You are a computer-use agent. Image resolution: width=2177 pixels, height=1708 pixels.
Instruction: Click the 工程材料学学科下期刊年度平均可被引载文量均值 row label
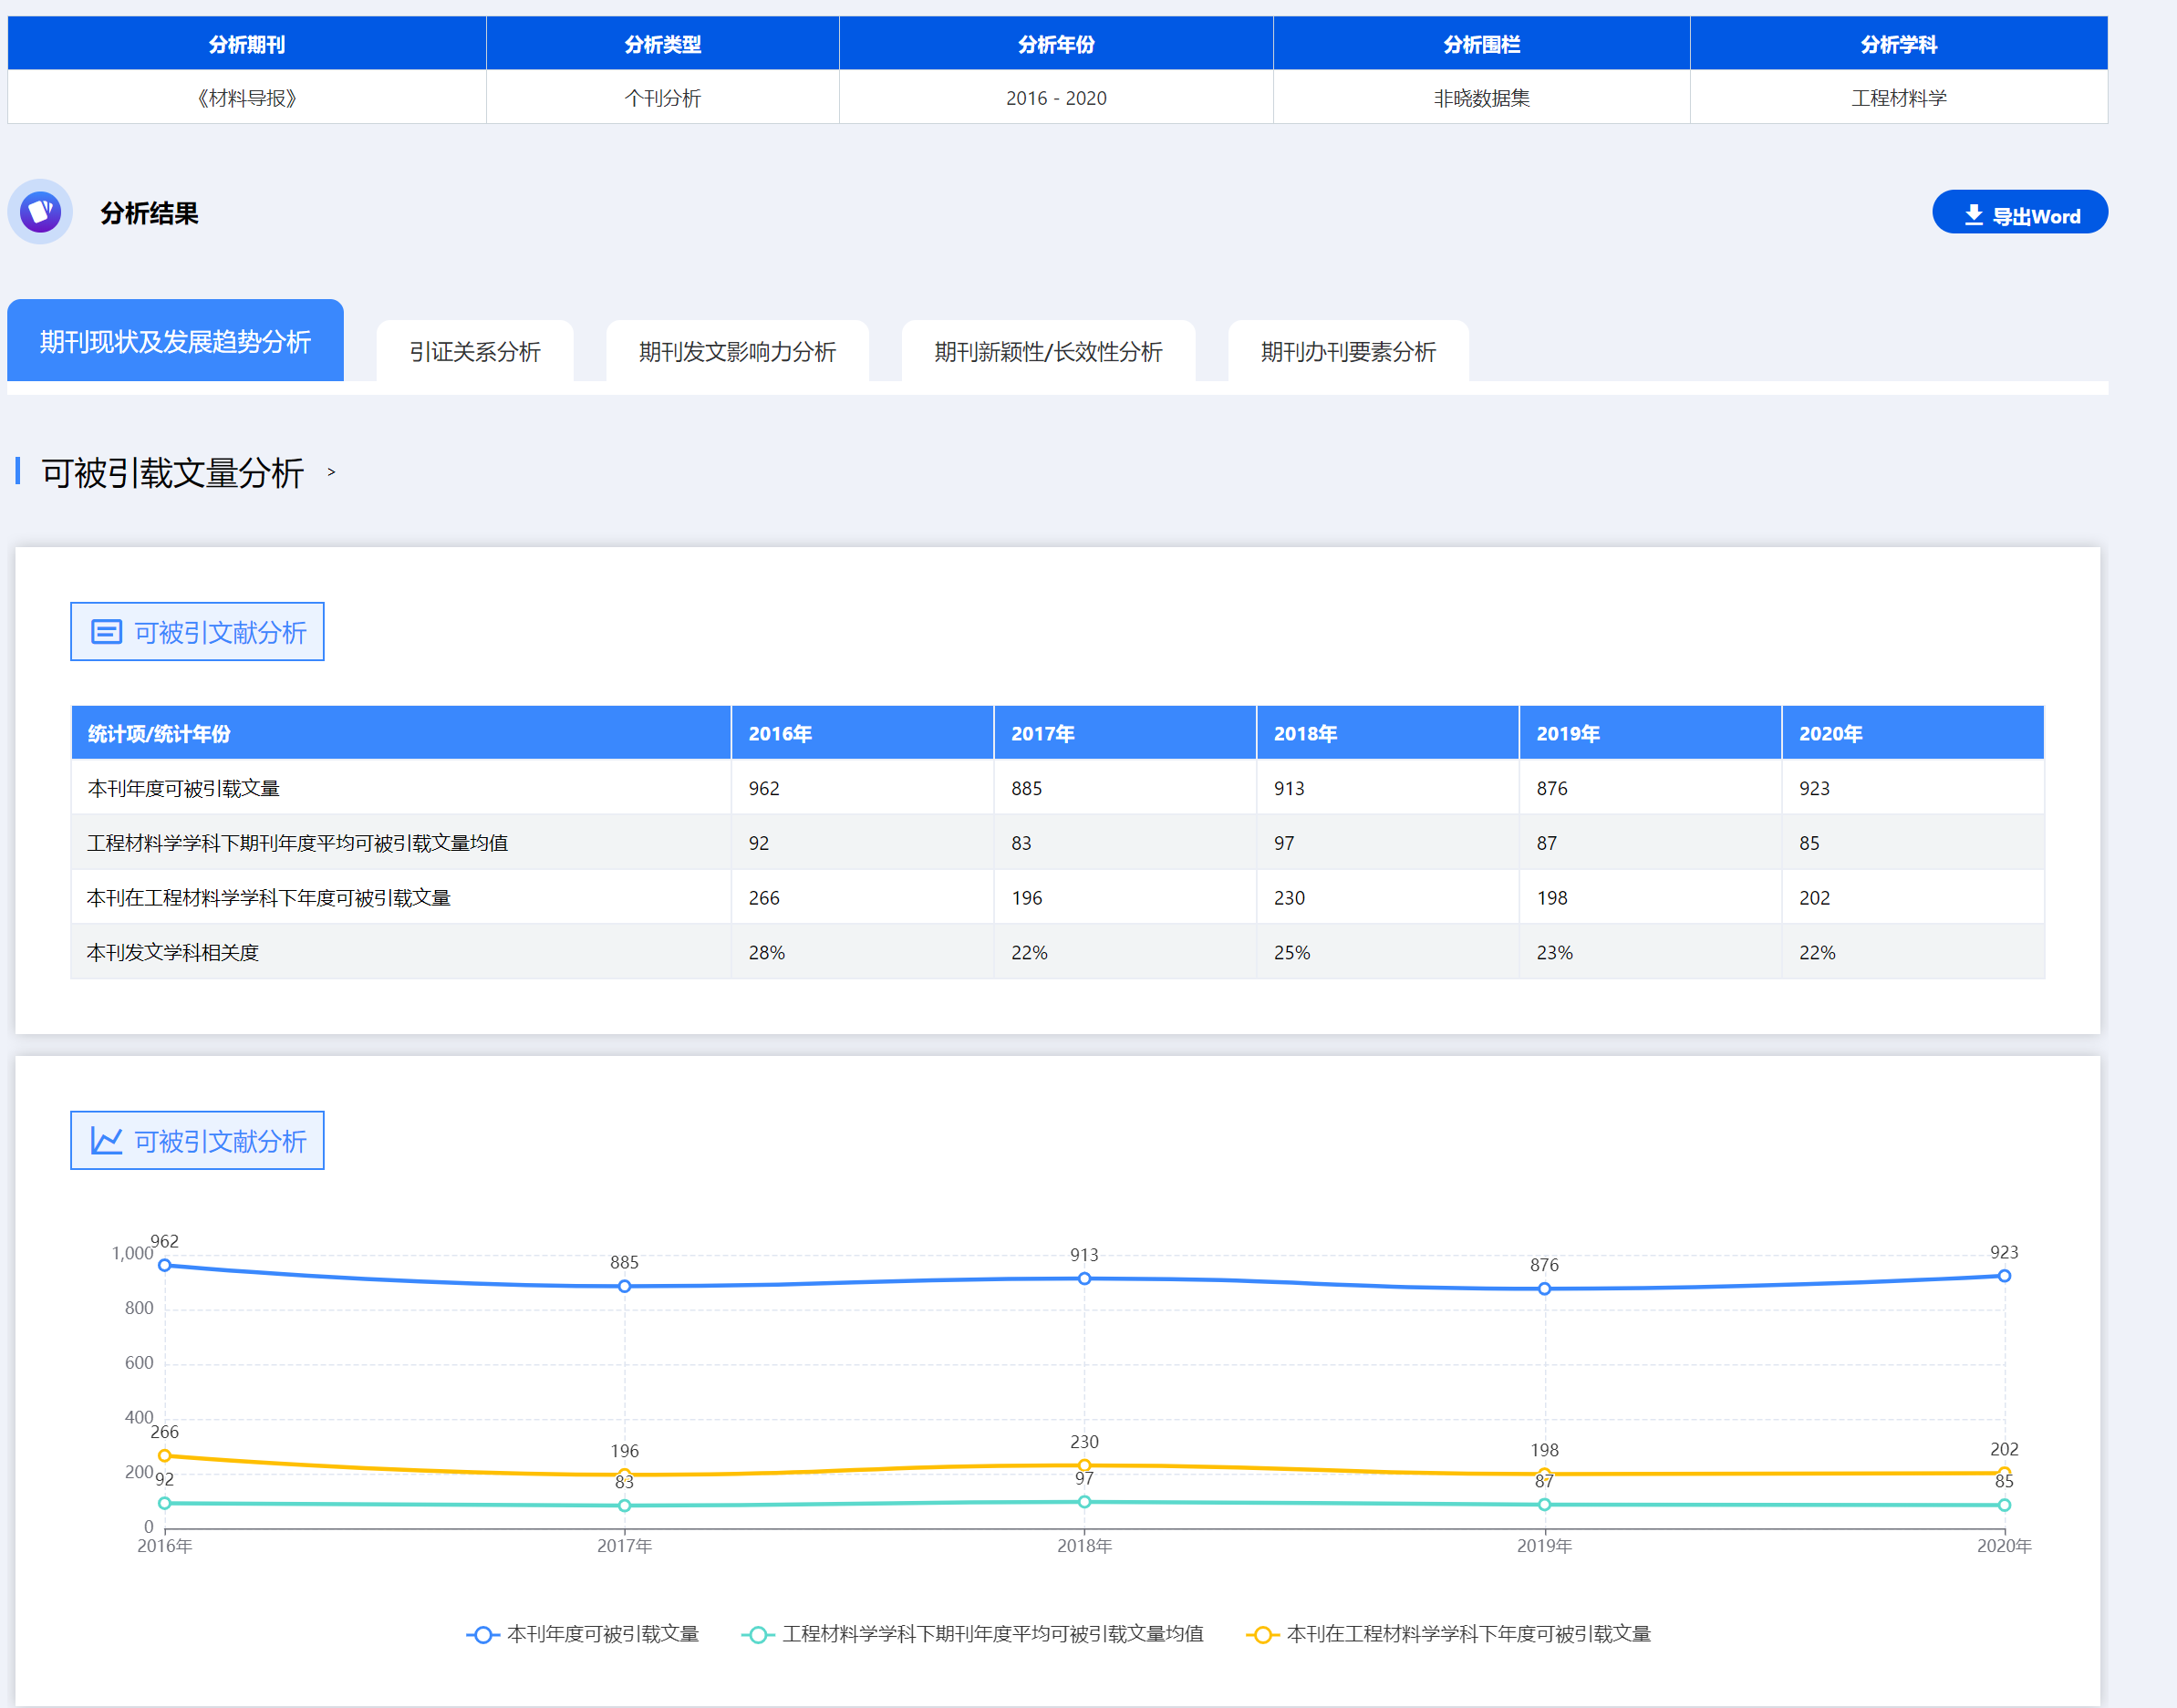(x=297, y=843)
